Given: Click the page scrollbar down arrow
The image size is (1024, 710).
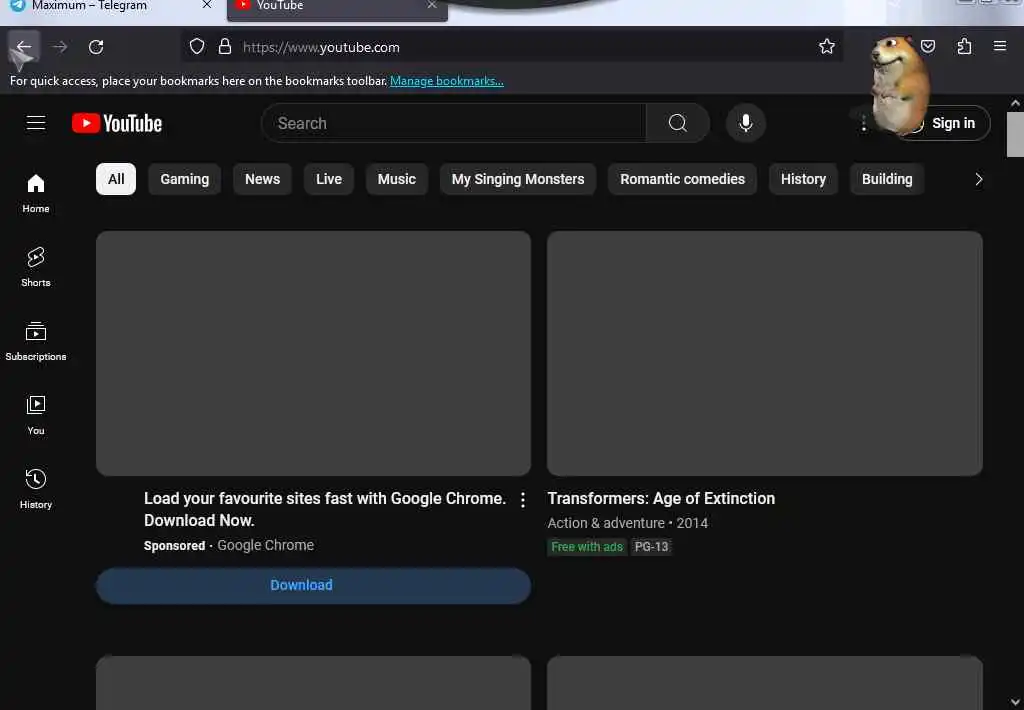Looking at the screenshot, I should click(1015, 702).
